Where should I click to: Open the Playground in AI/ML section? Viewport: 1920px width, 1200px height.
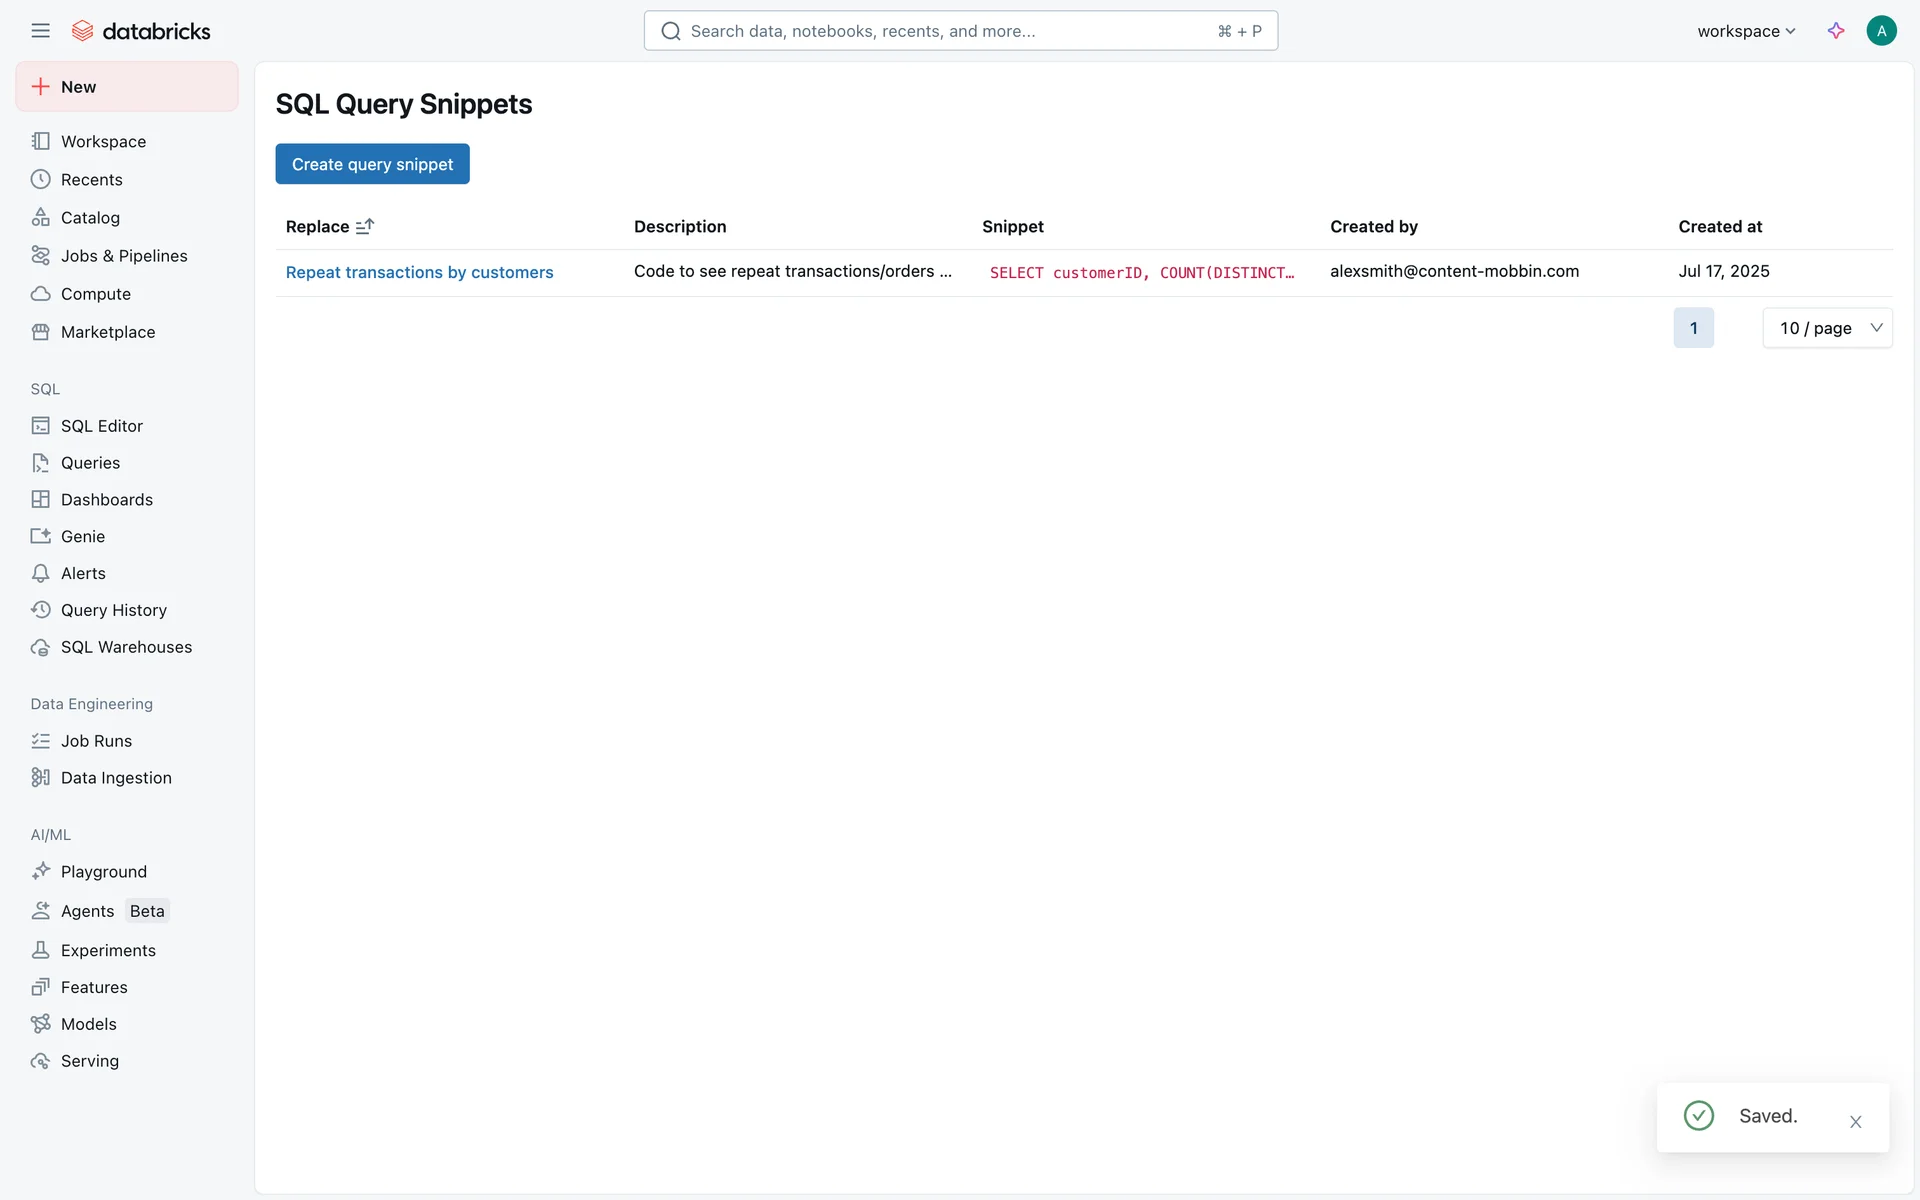pos(103,872)
